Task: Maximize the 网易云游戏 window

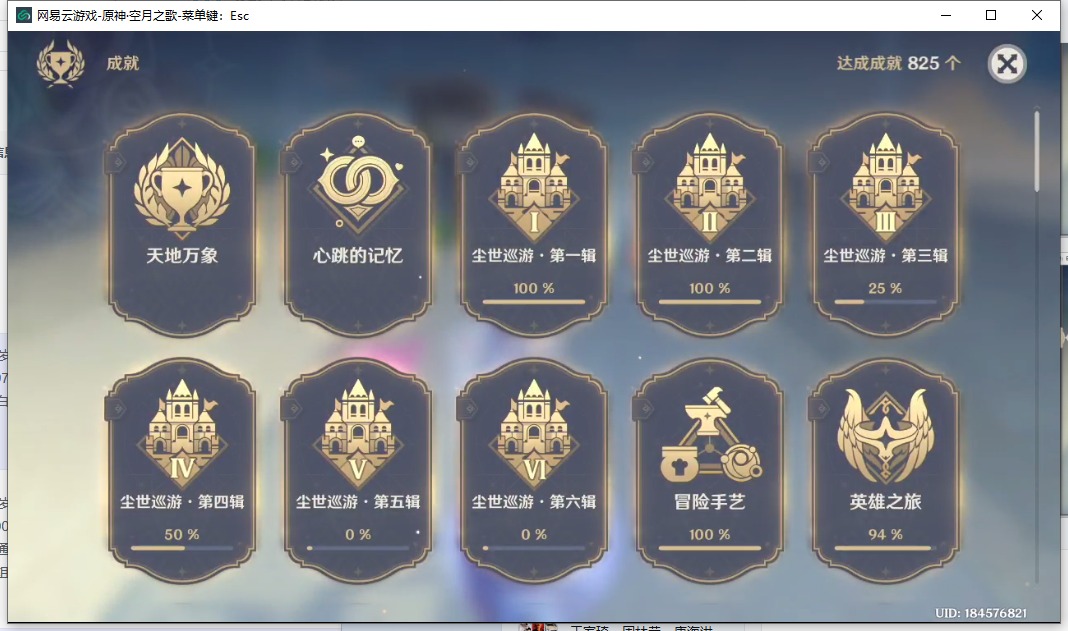Action: point(991,15)
